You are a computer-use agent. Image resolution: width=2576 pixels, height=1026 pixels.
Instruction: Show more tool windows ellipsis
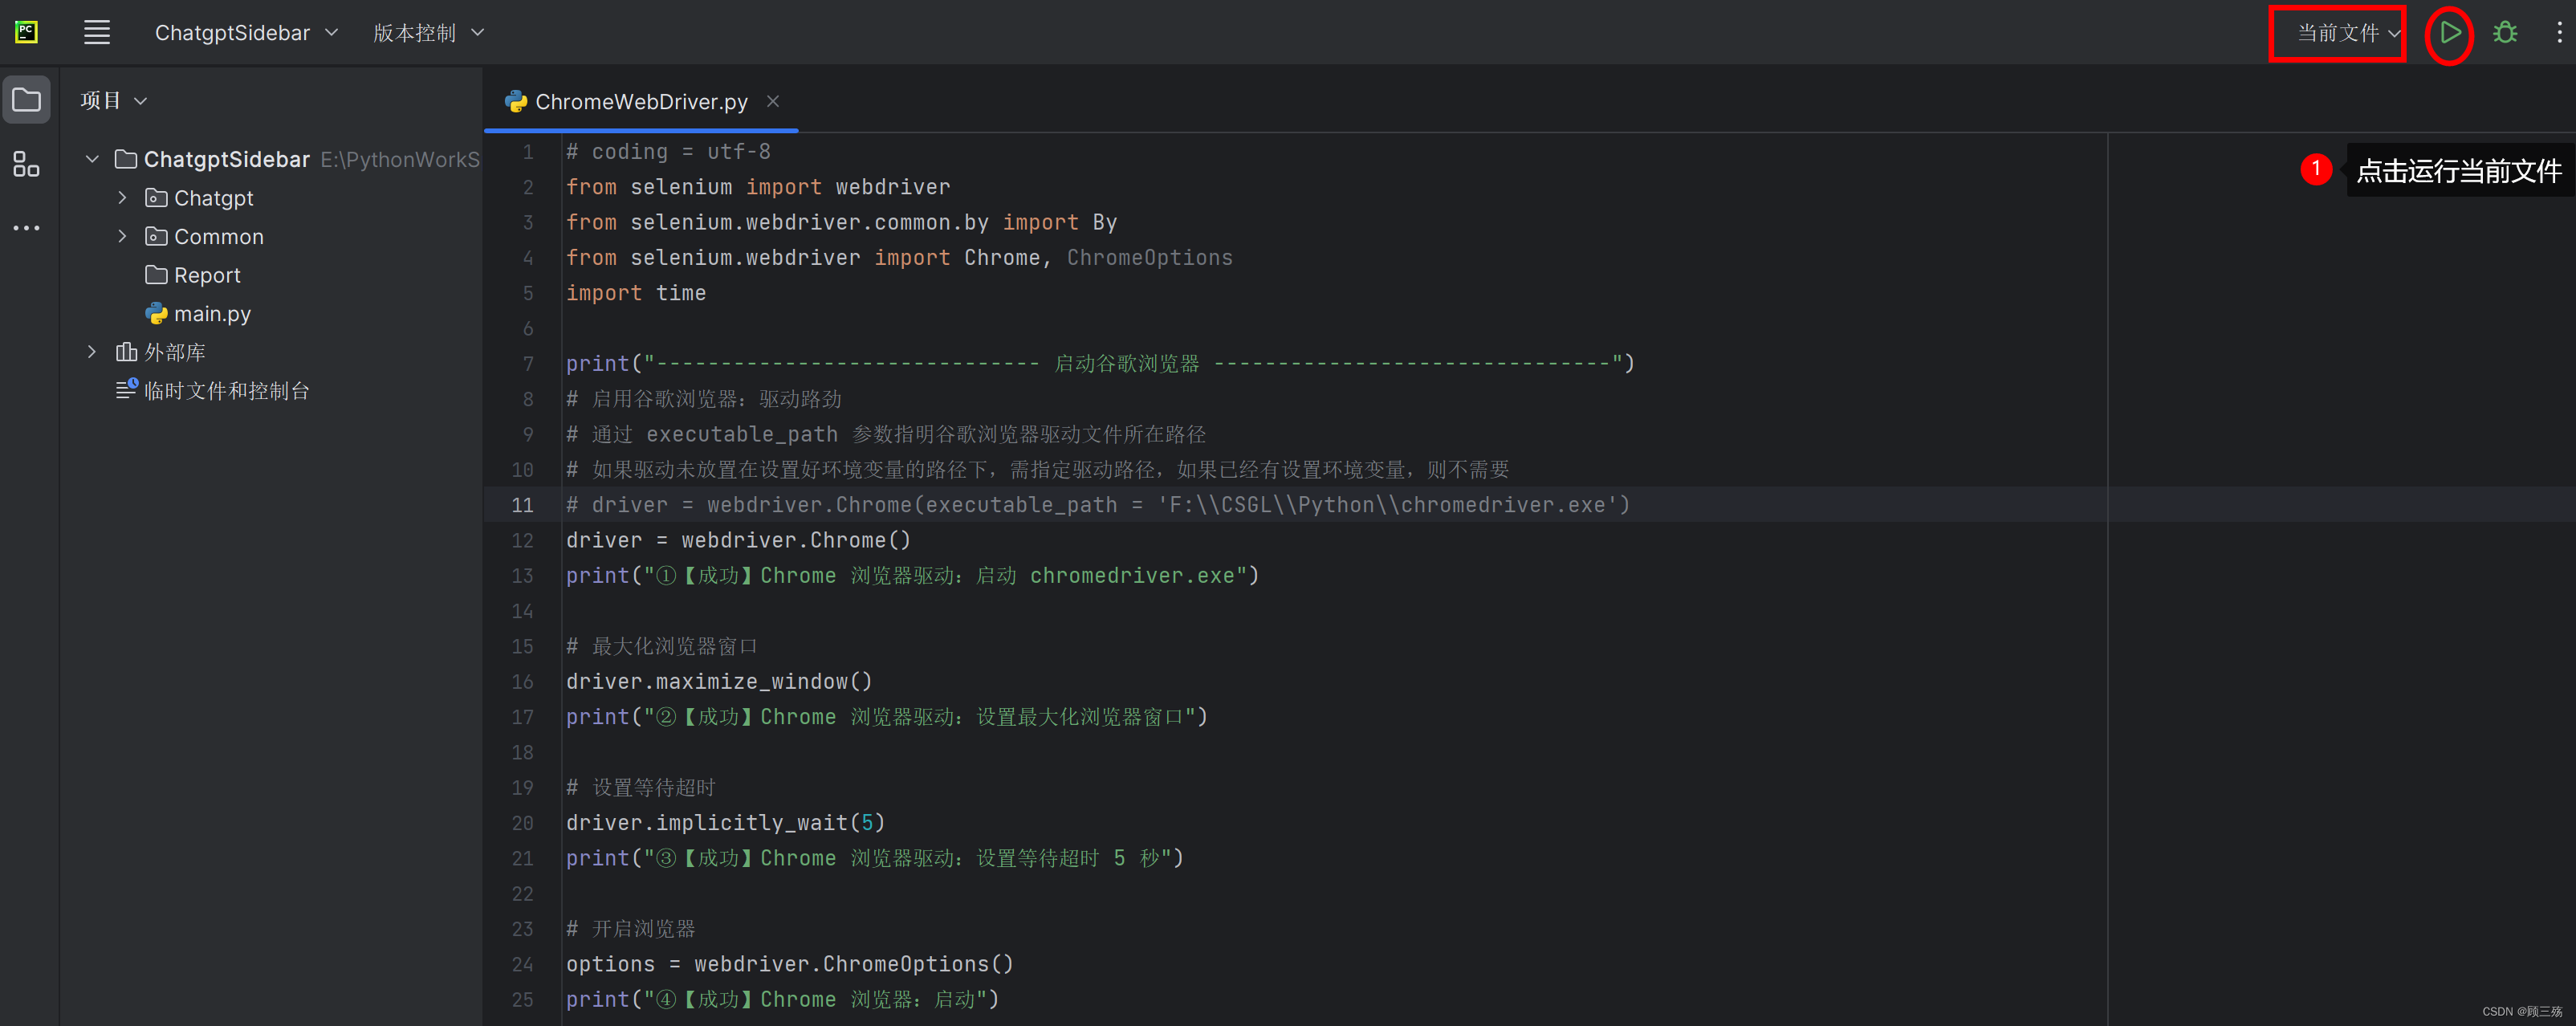pyautogui.click(x=27, y=228)
